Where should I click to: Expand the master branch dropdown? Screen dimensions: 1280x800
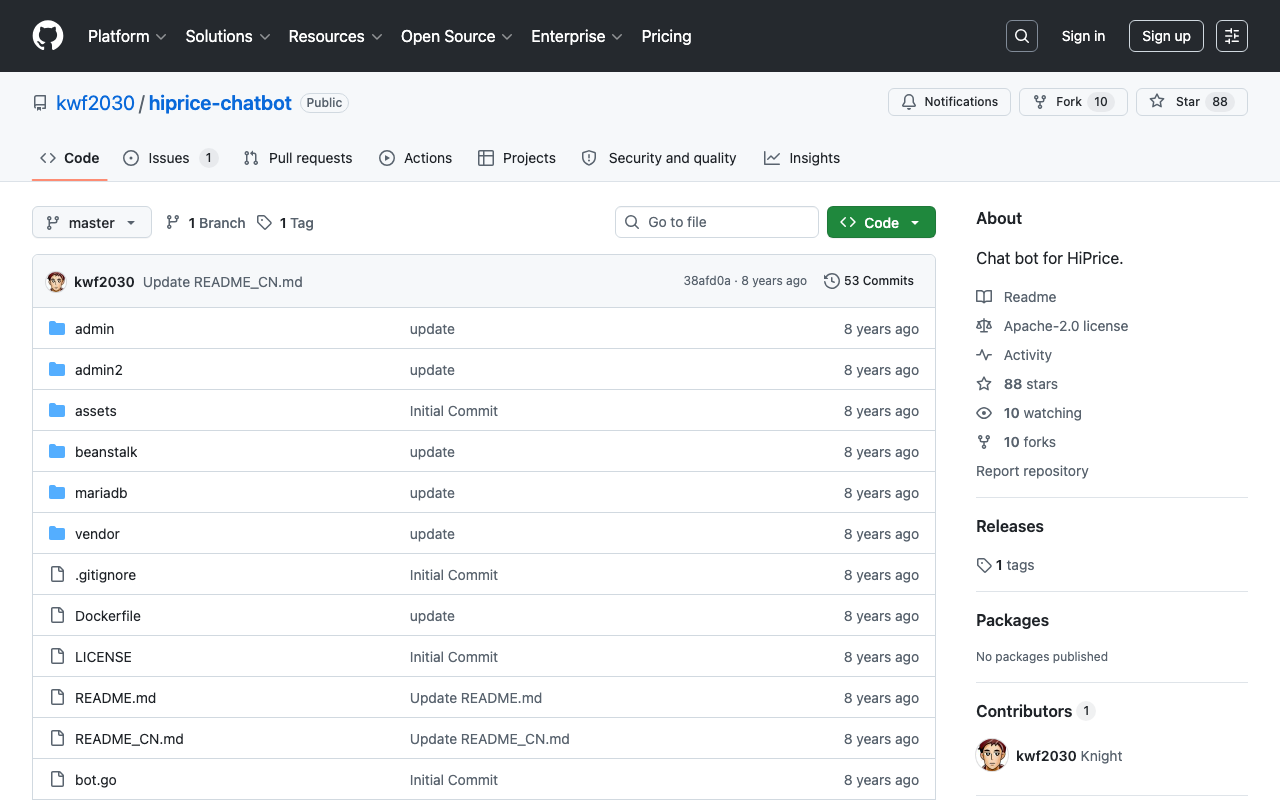click(x=92, y=222)
